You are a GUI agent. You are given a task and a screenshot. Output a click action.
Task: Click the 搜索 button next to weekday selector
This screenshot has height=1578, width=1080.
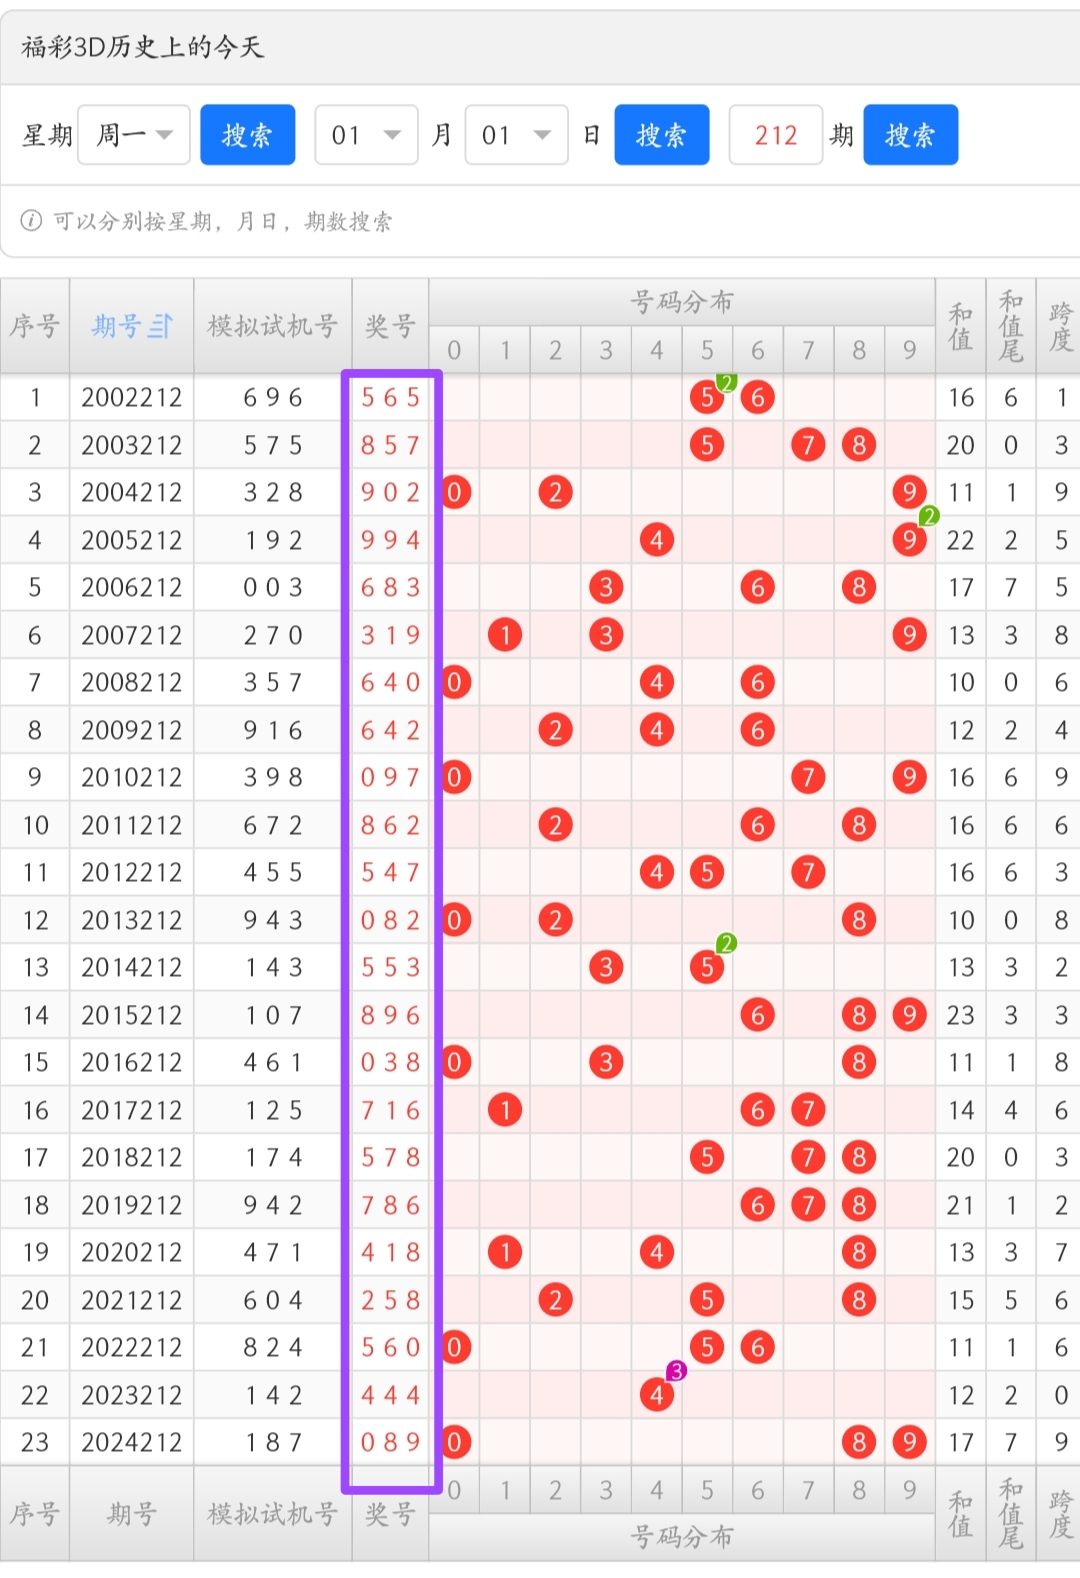pyautogui.click(x=247, y=135)
